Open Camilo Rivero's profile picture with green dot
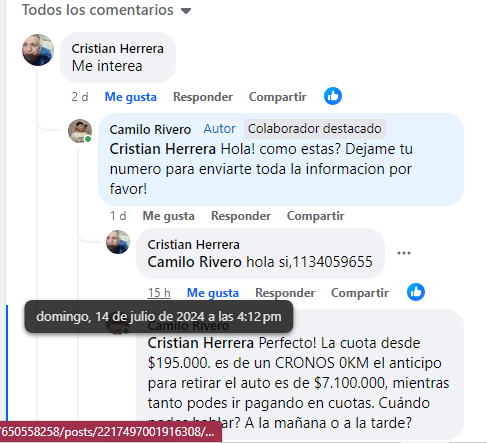Screen dimensions: 487x443 point(80,131)
